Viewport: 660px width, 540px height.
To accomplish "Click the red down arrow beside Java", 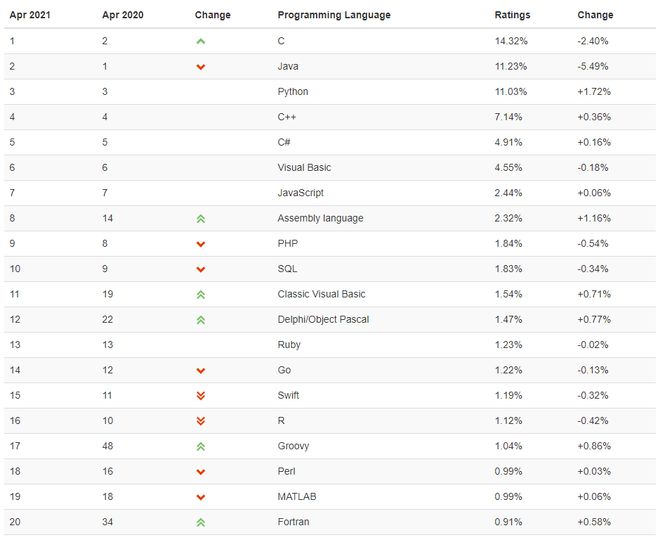I will 201,67.
